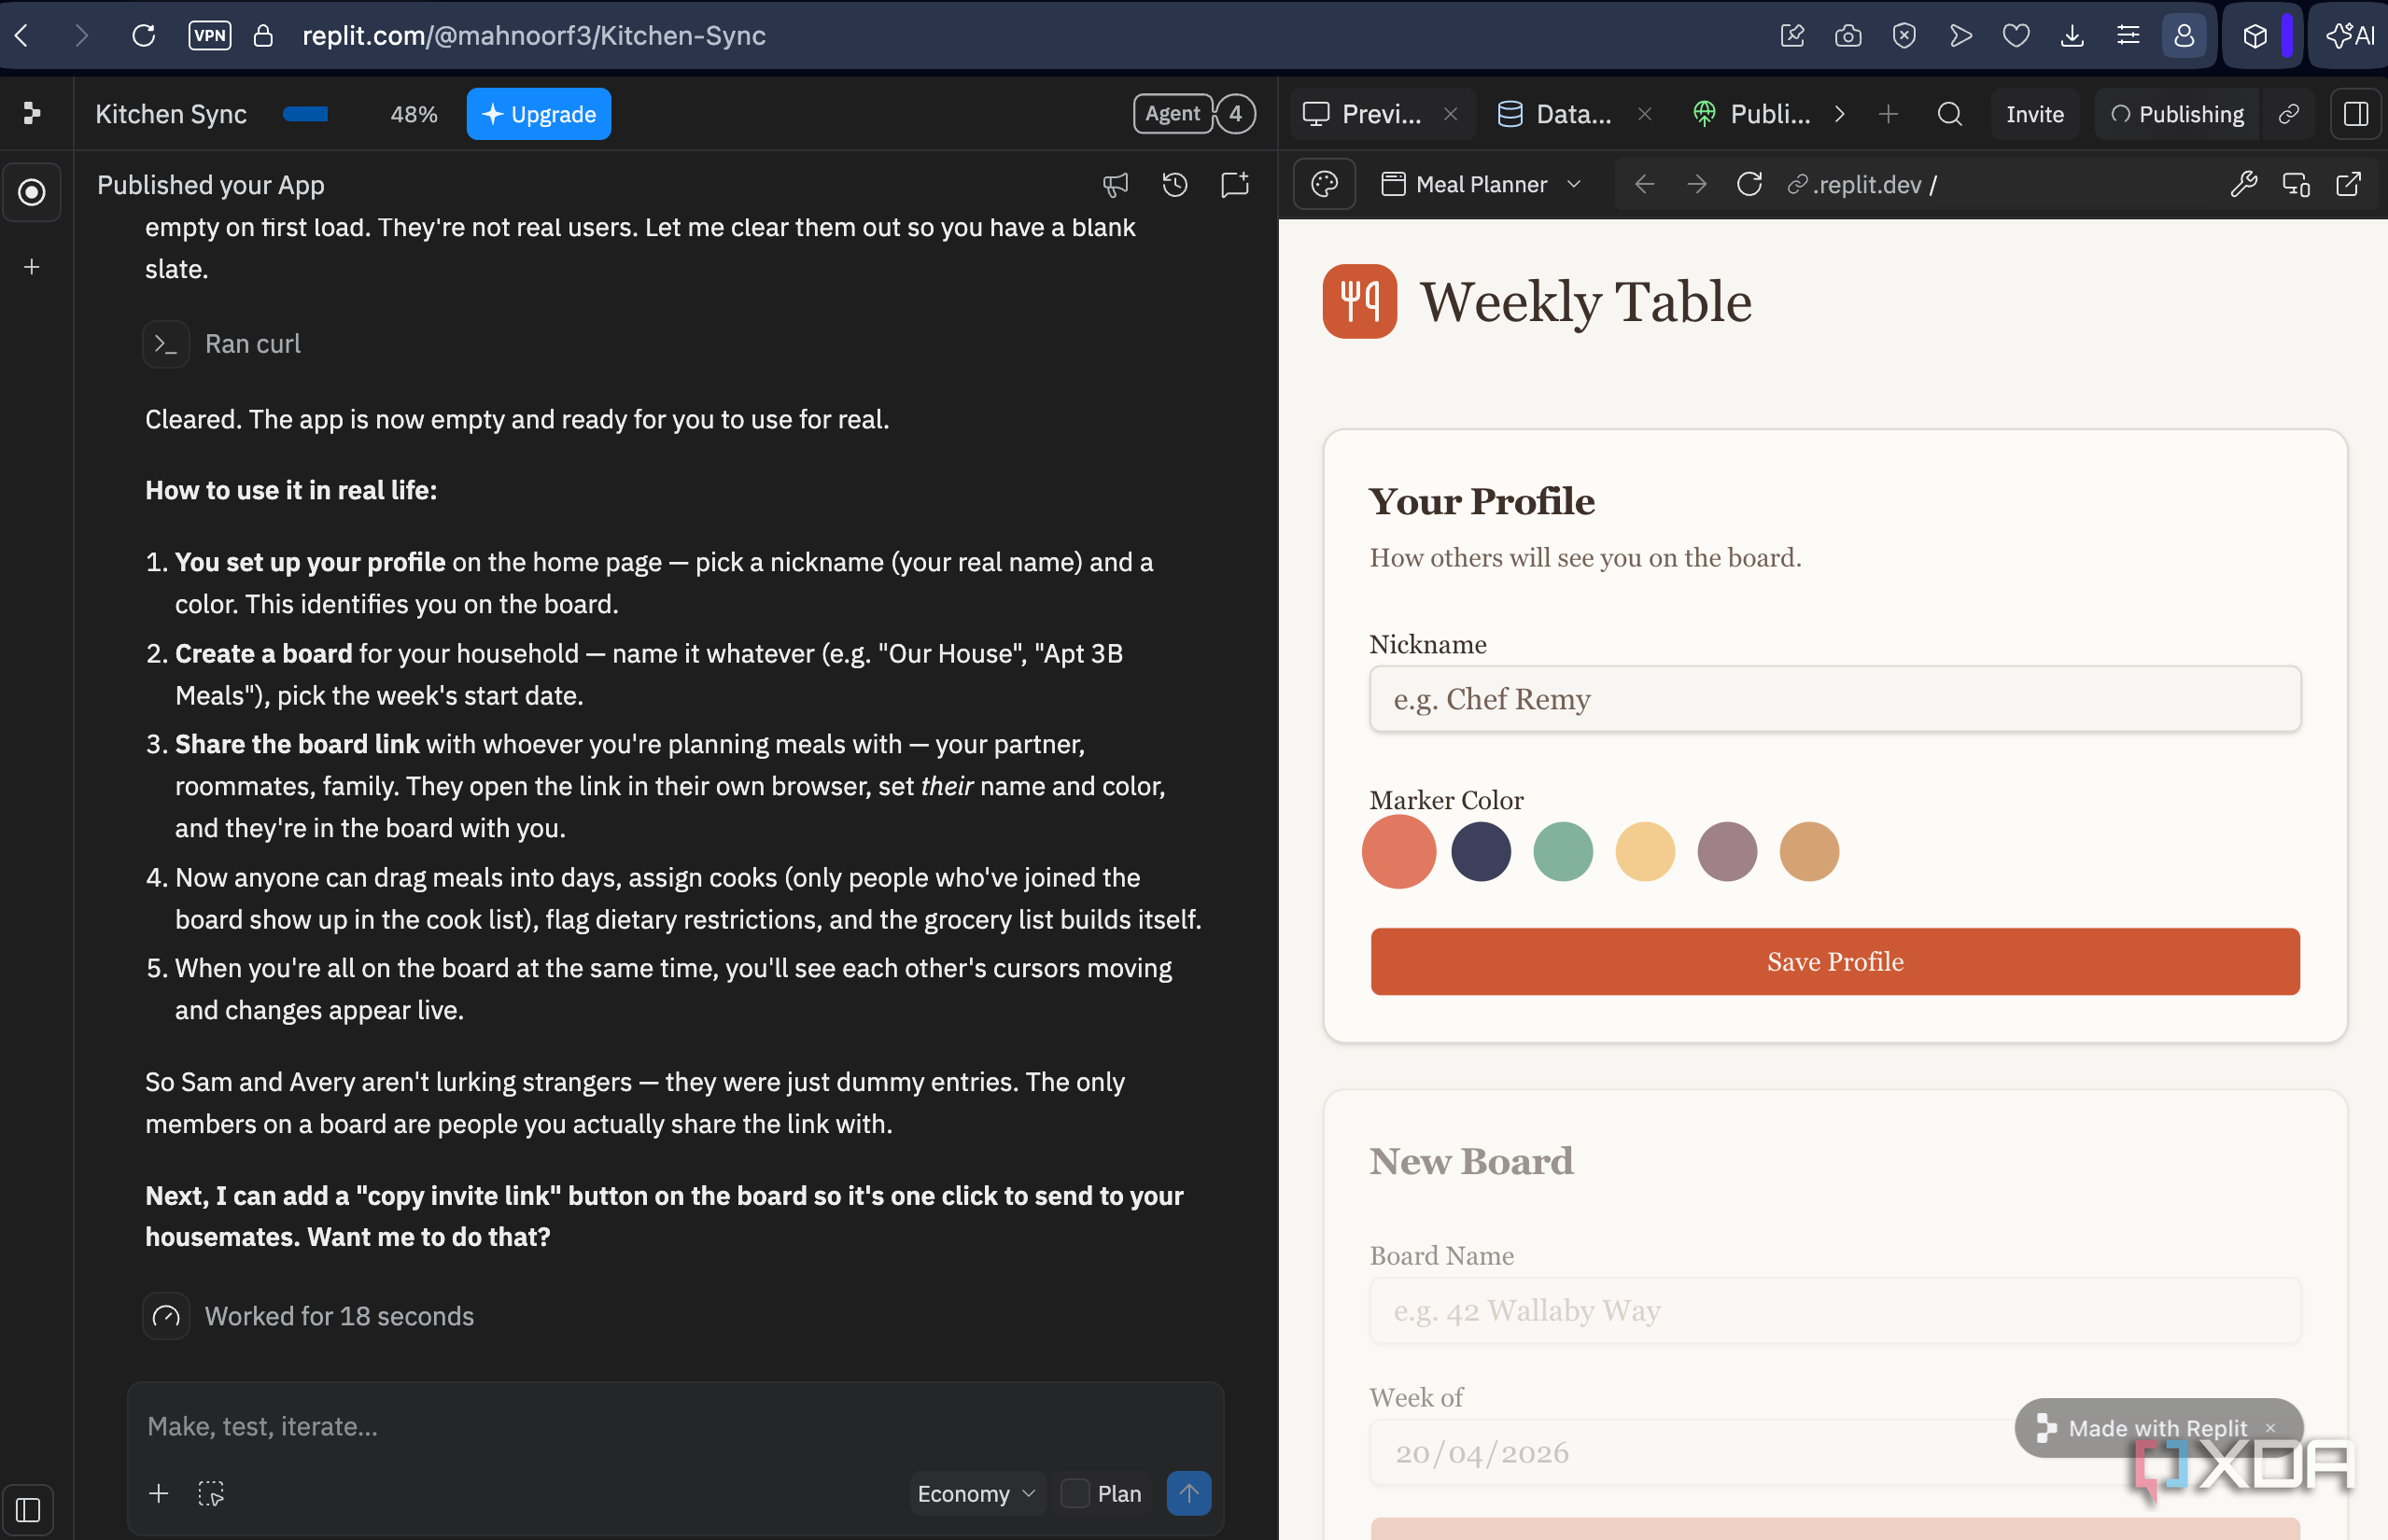Select element picker icon in chat box
The height and width of the screenshot is (1540, 2388).
[x=211, y=1493]
